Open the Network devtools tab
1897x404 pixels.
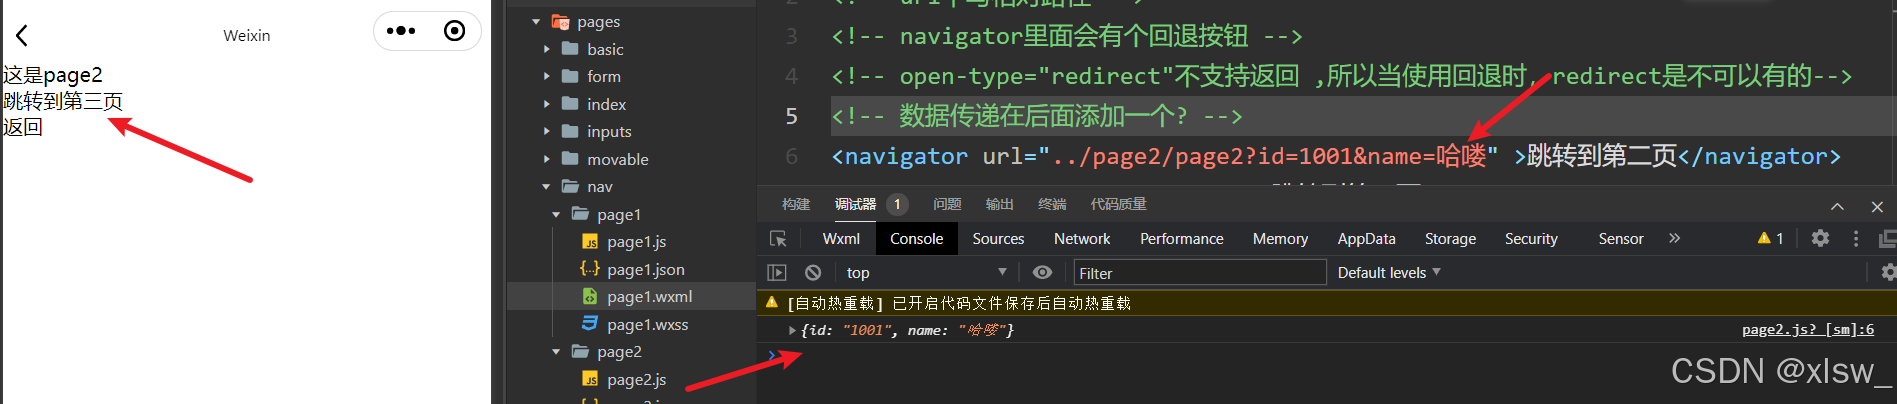point(1082,239)
